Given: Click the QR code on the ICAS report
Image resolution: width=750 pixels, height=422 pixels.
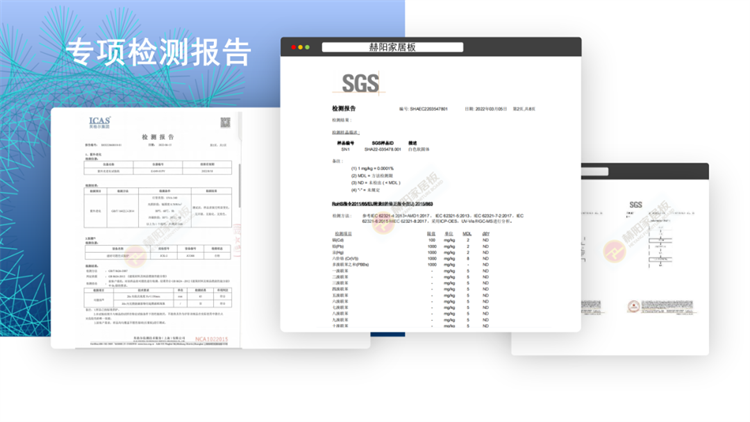Looking at the screenshot, I should 225,122.
